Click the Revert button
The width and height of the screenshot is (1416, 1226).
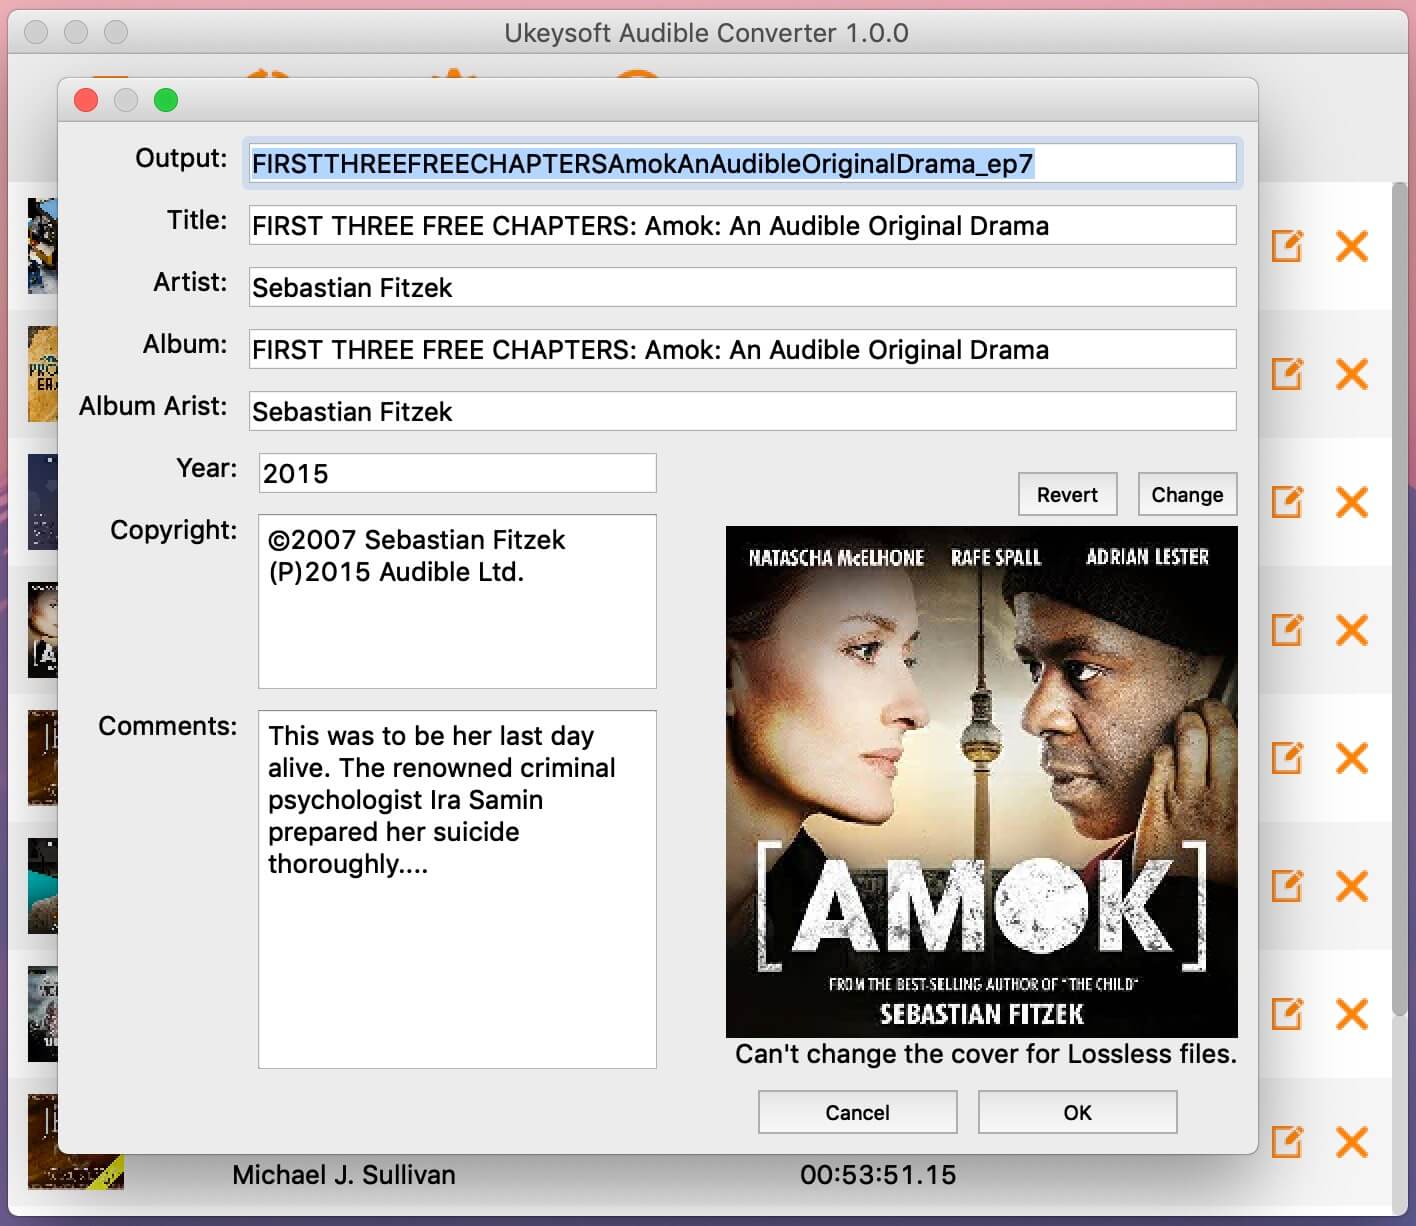click(1067, 494)
